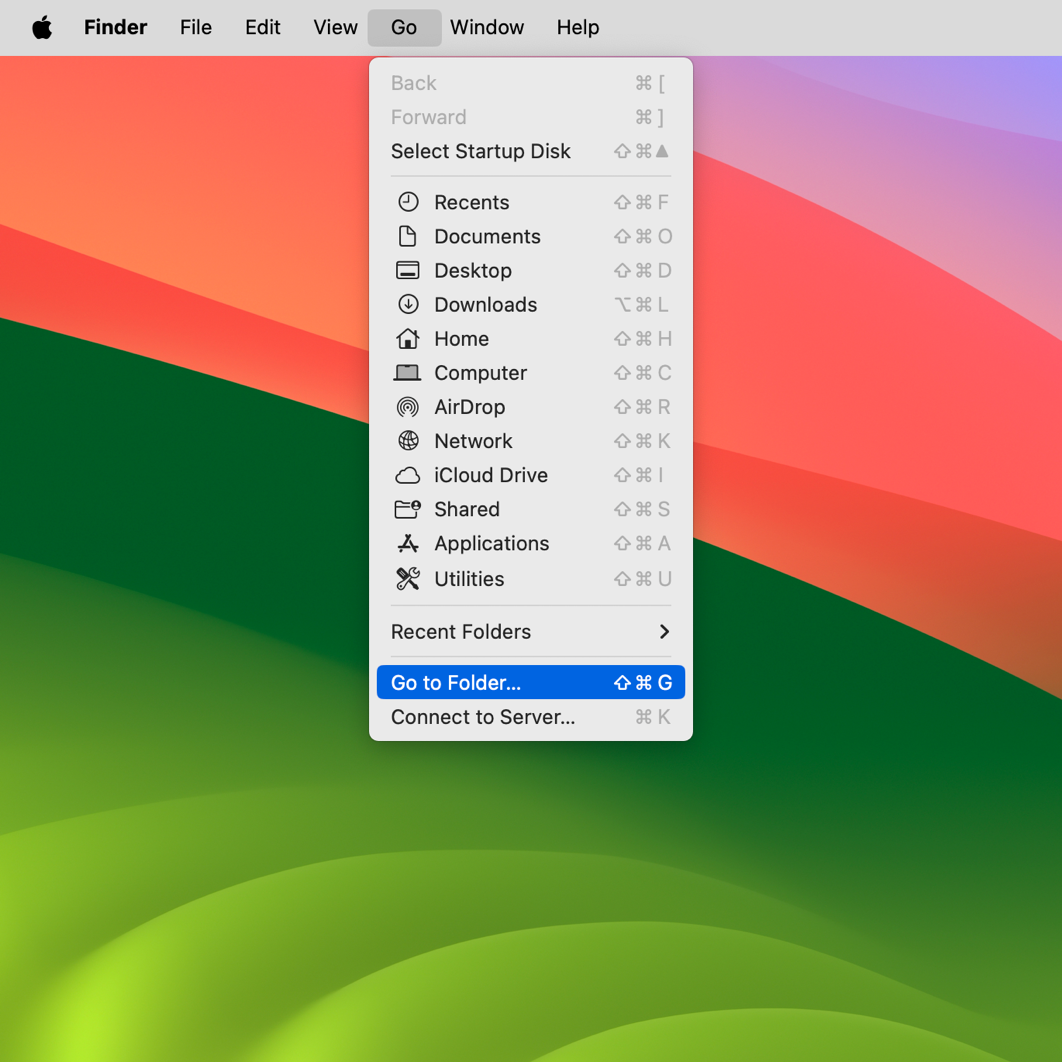
Task: Click the Utilities tools icon
Action: point(408,579)
